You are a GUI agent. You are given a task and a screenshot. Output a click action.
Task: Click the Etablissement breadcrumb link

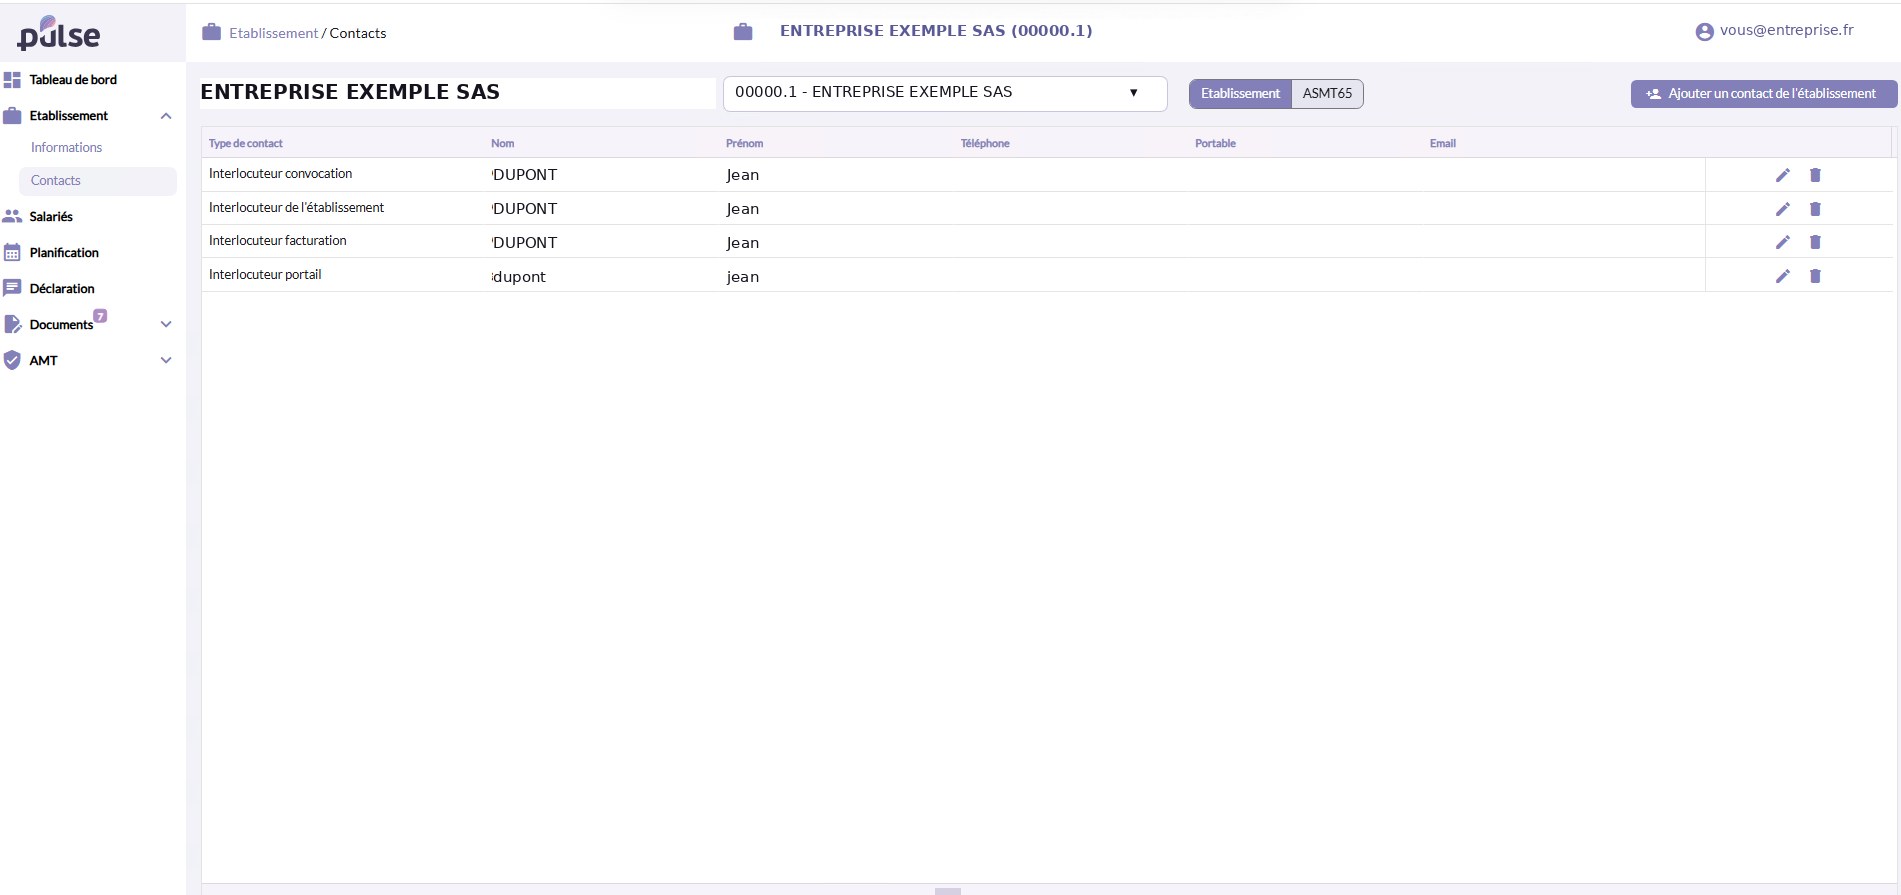pyautogui.click(x=273, y=33)
